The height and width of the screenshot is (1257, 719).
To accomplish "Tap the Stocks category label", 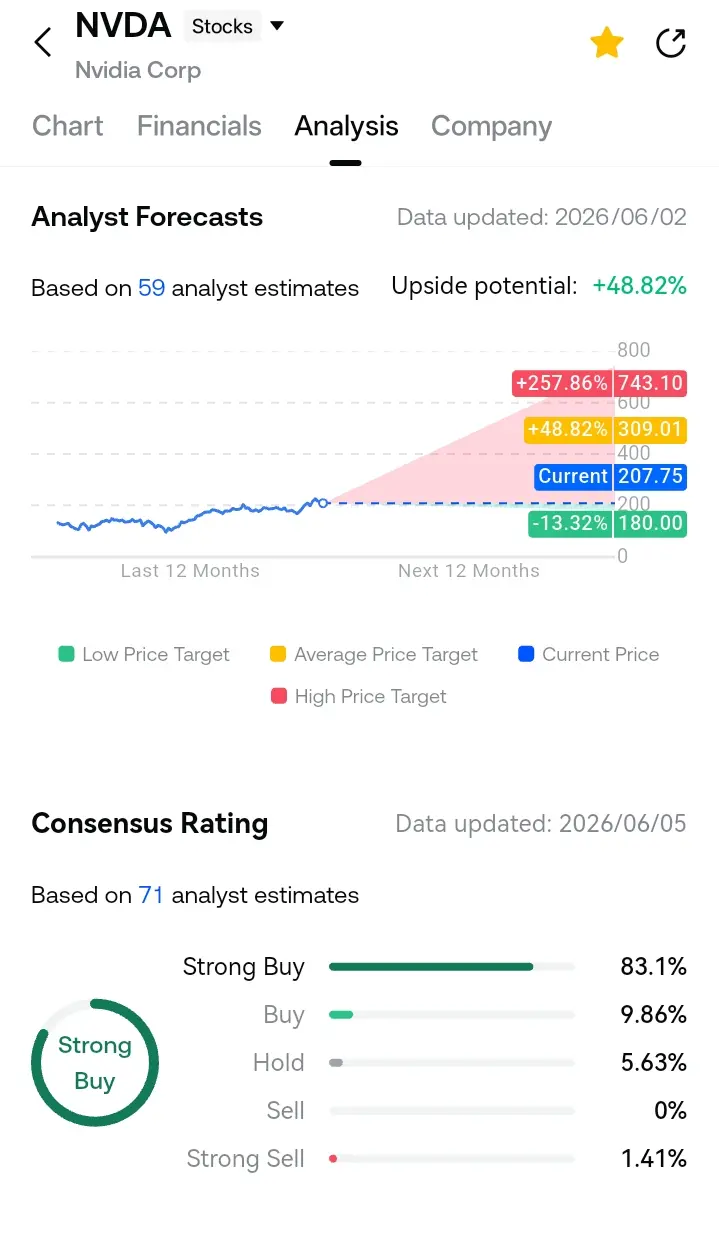I will pyautogui.click(x=222, y=27).
